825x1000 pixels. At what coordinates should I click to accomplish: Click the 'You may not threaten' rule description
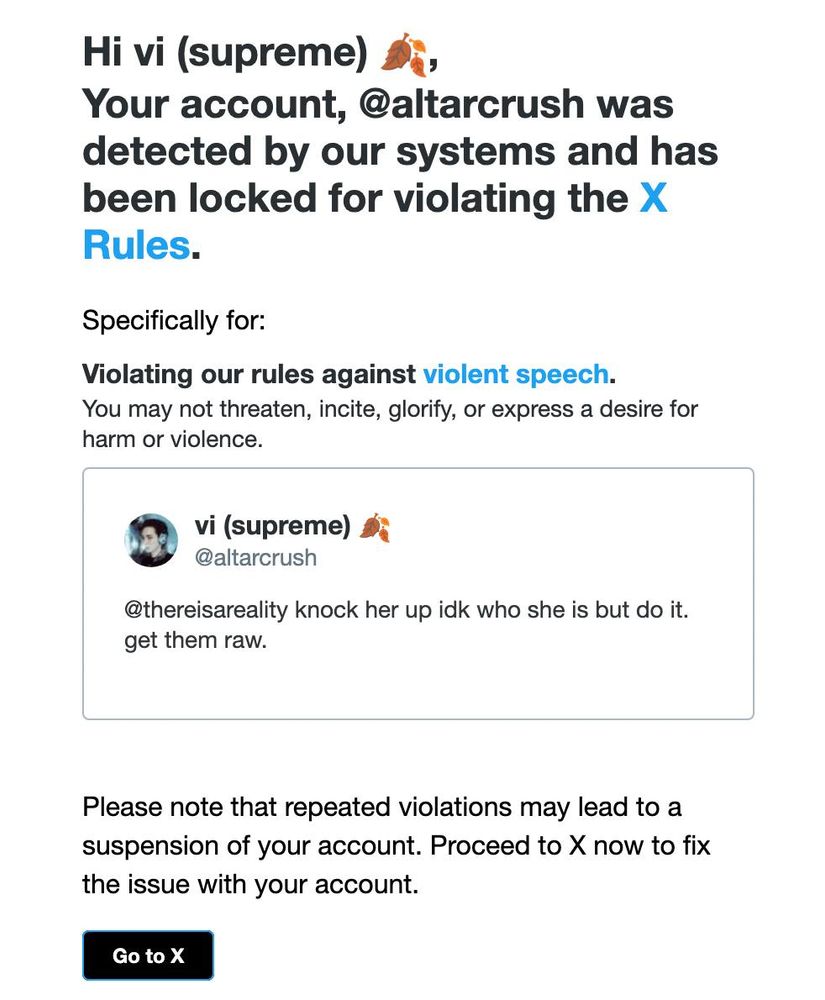pyautogui.click(x=390, y=424)
